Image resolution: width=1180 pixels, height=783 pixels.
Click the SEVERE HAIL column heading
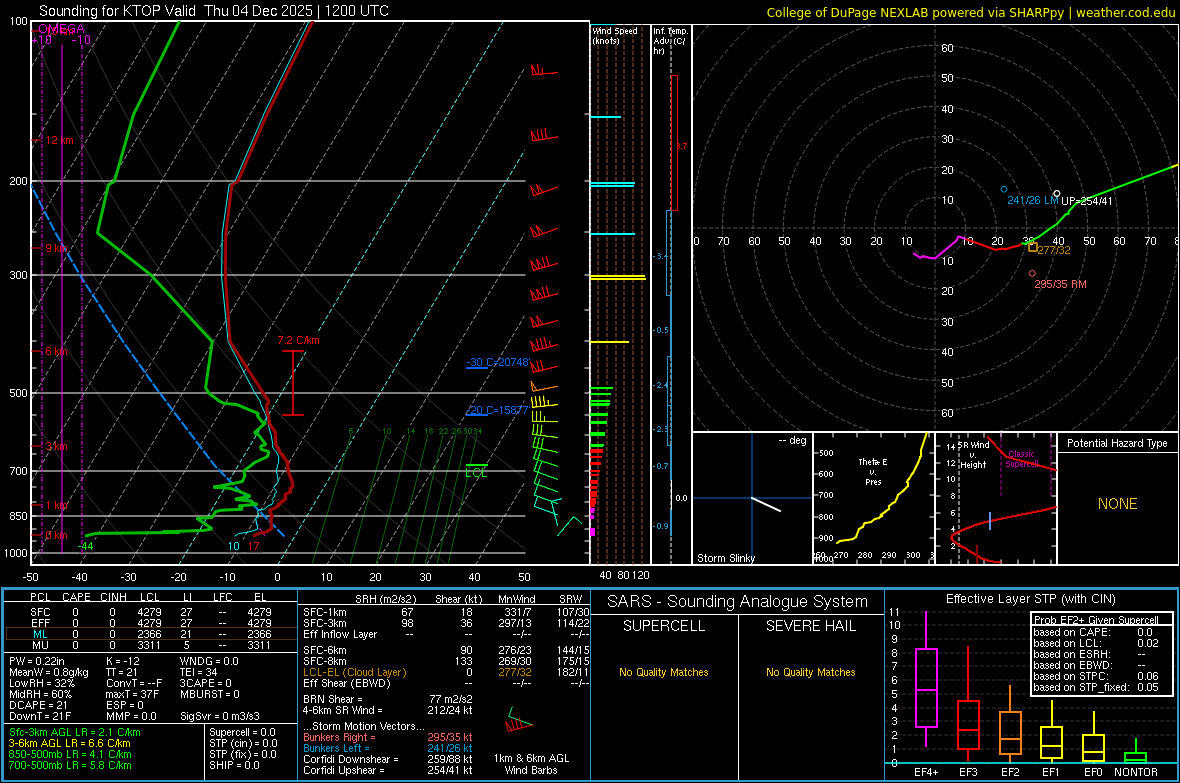pos(810,626)
